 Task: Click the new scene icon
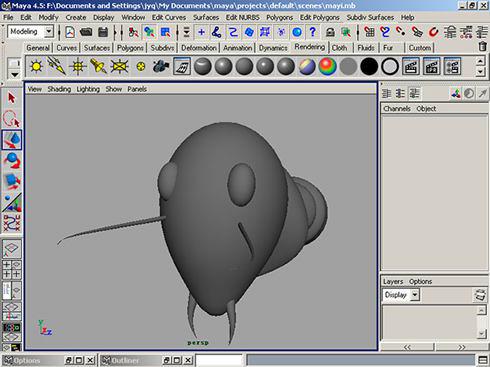tap(70, 32)
